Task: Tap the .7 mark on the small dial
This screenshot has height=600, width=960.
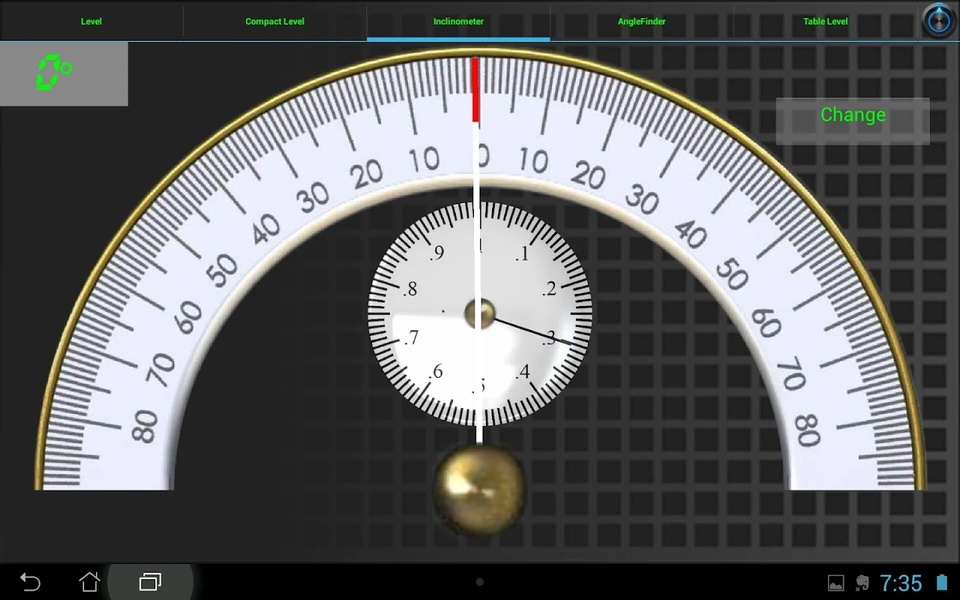Action: point(411,337)
